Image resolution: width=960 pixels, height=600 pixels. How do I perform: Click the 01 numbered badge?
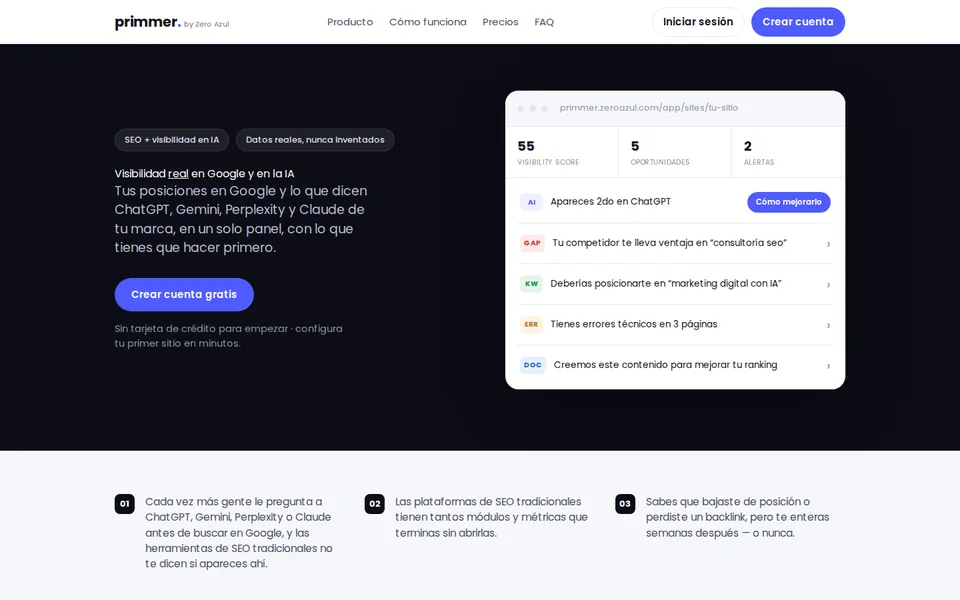coord(124,504)
